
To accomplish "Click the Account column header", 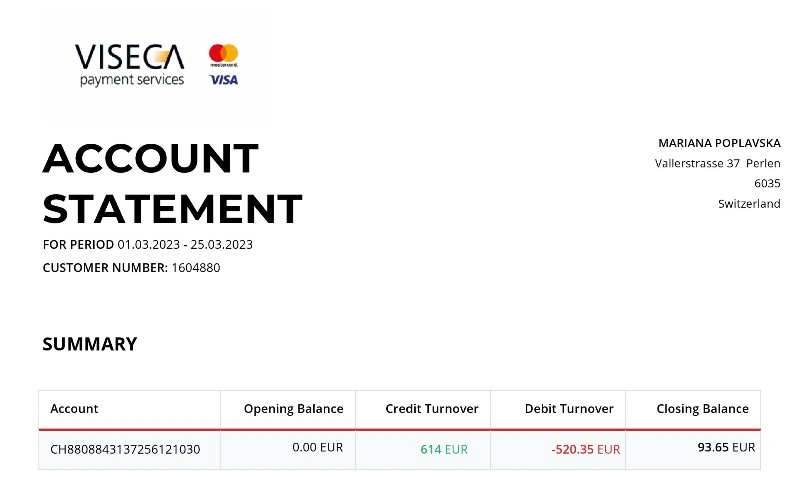I will pyautogui.click(x=74, y=409).
